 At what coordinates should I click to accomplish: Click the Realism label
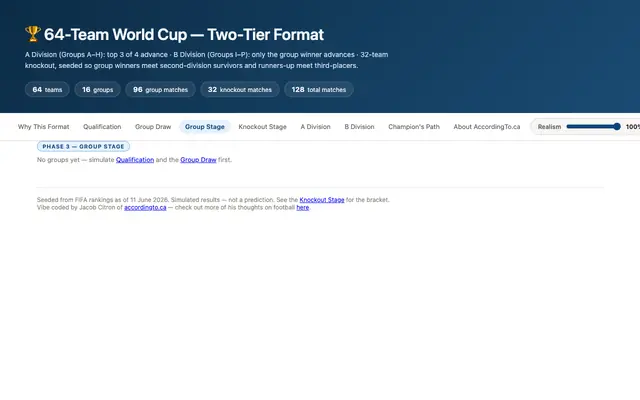point(549,127)
